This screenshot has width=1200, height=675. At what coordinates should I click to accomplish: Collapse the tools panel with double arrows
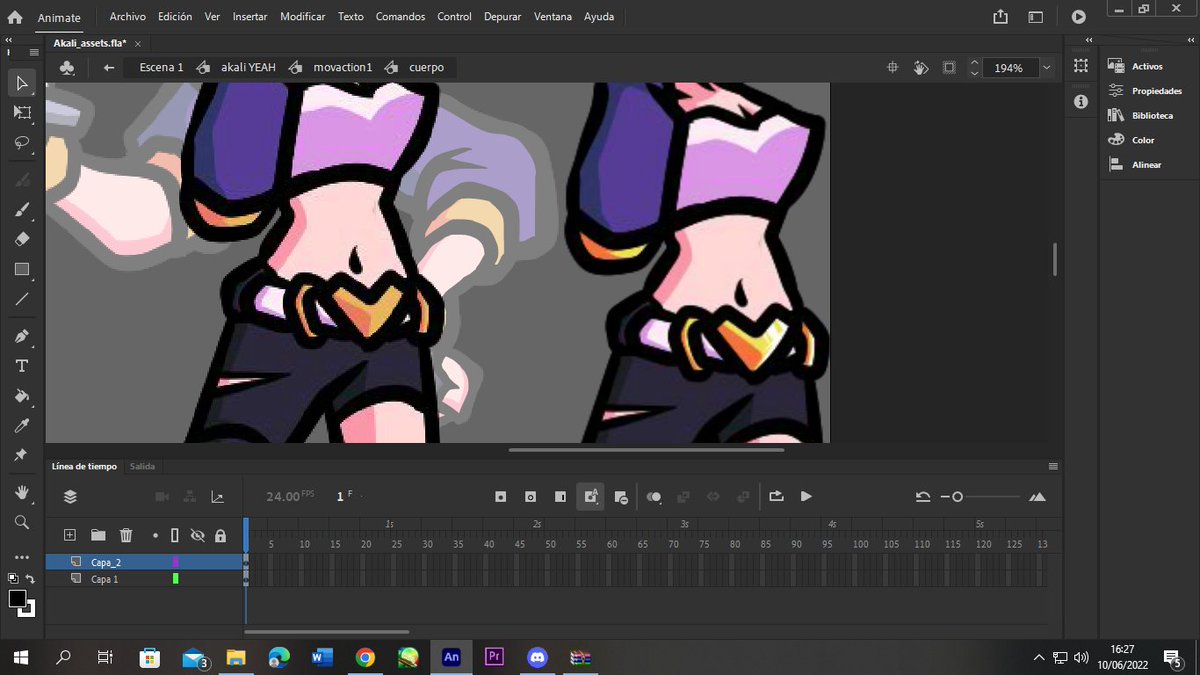9,40
